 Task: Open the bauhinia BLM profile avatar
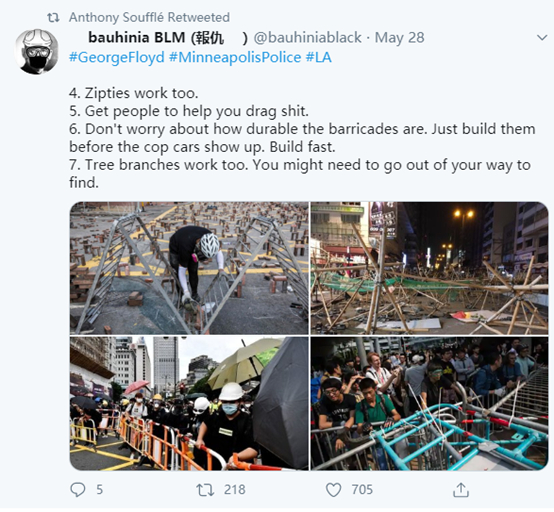coord(36,52)
